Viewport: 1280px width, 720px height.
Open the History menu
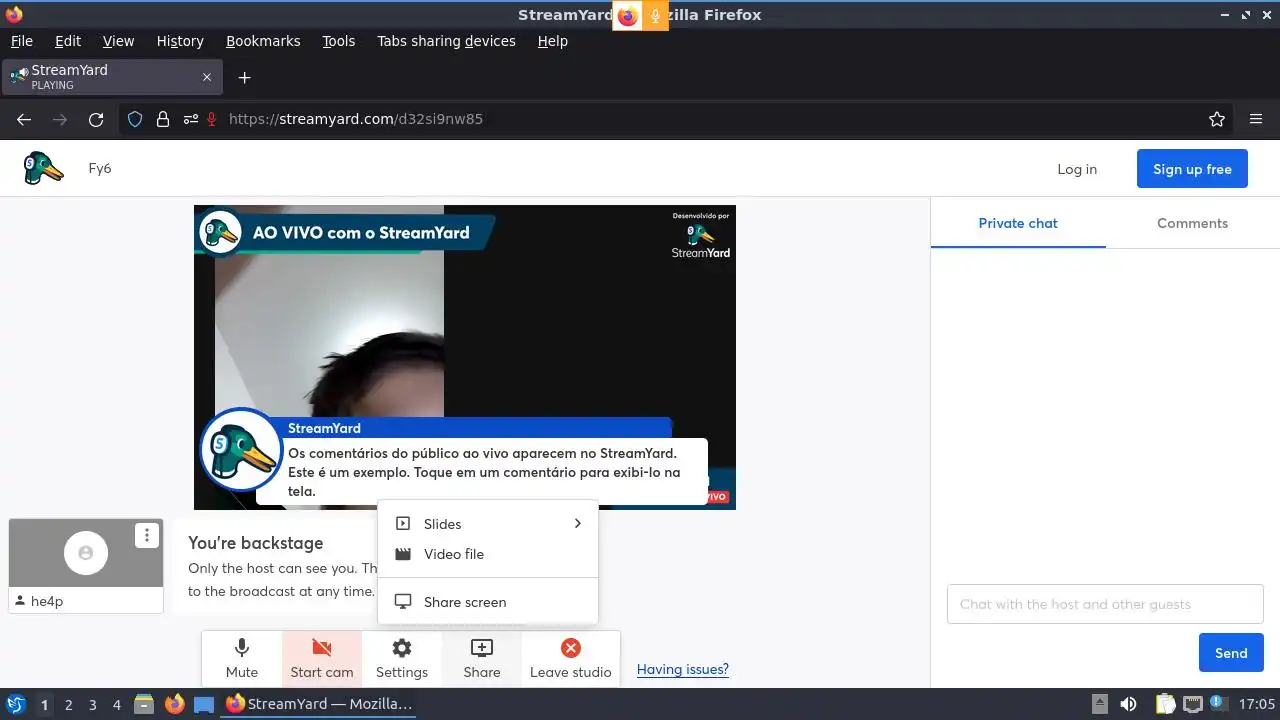[x=180, y=41]
